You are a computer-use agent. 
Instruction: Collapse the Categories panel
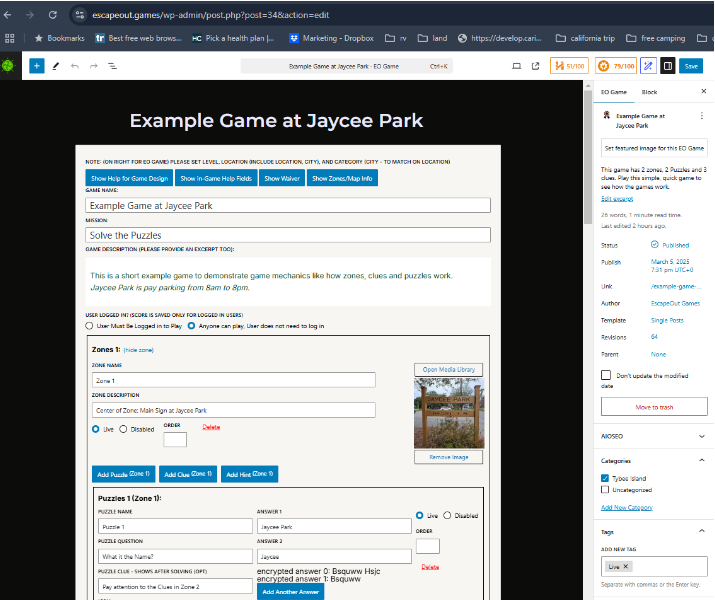coord(700,461)
